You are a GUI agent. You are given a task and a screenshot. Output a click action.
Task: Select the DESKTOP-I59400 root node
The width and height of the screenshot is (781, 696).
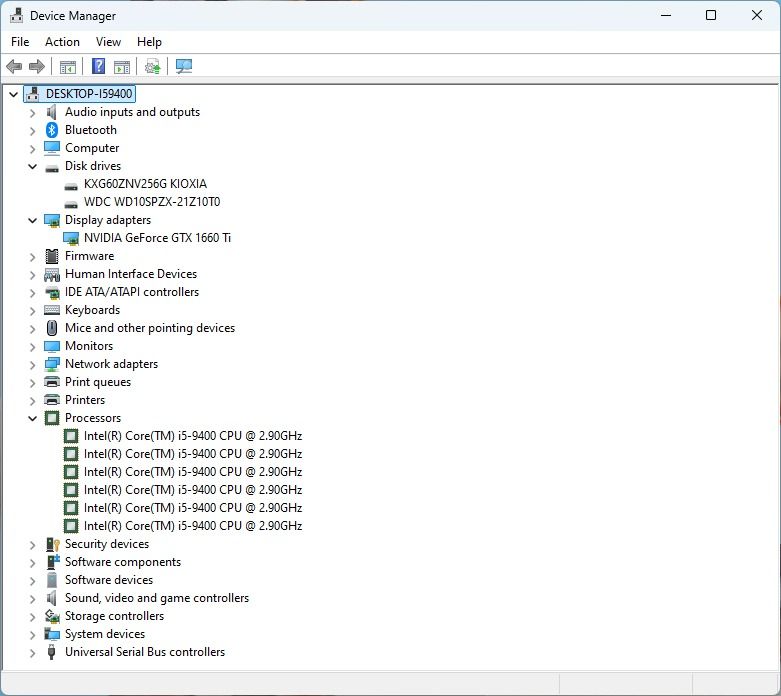88,94
